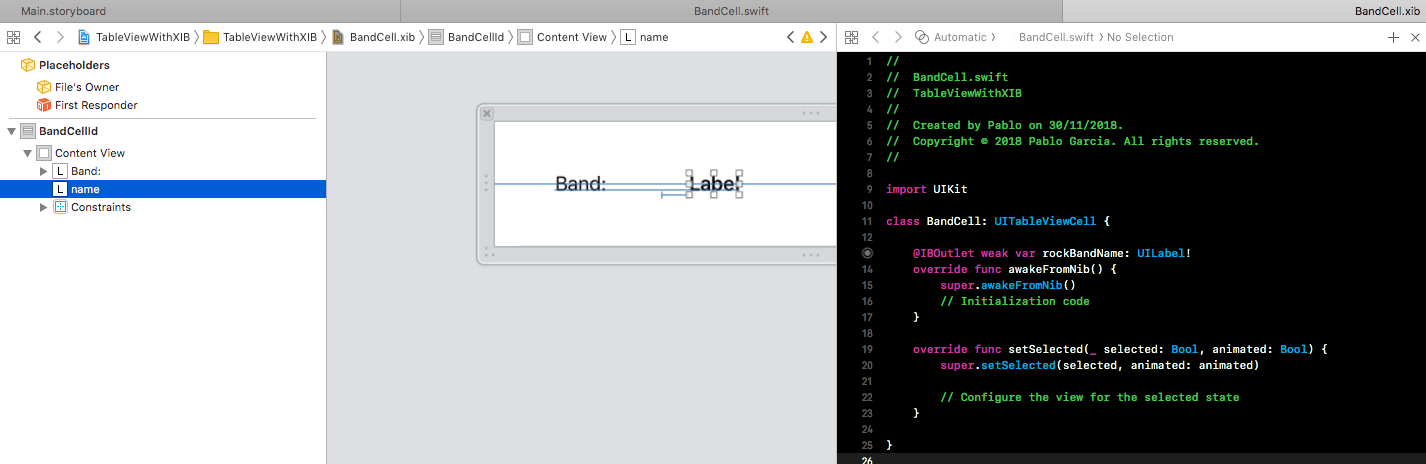1426x464 pixels.
Task: Select horizontal spacing constraint between canvas labels
Action: coord(674,194)
